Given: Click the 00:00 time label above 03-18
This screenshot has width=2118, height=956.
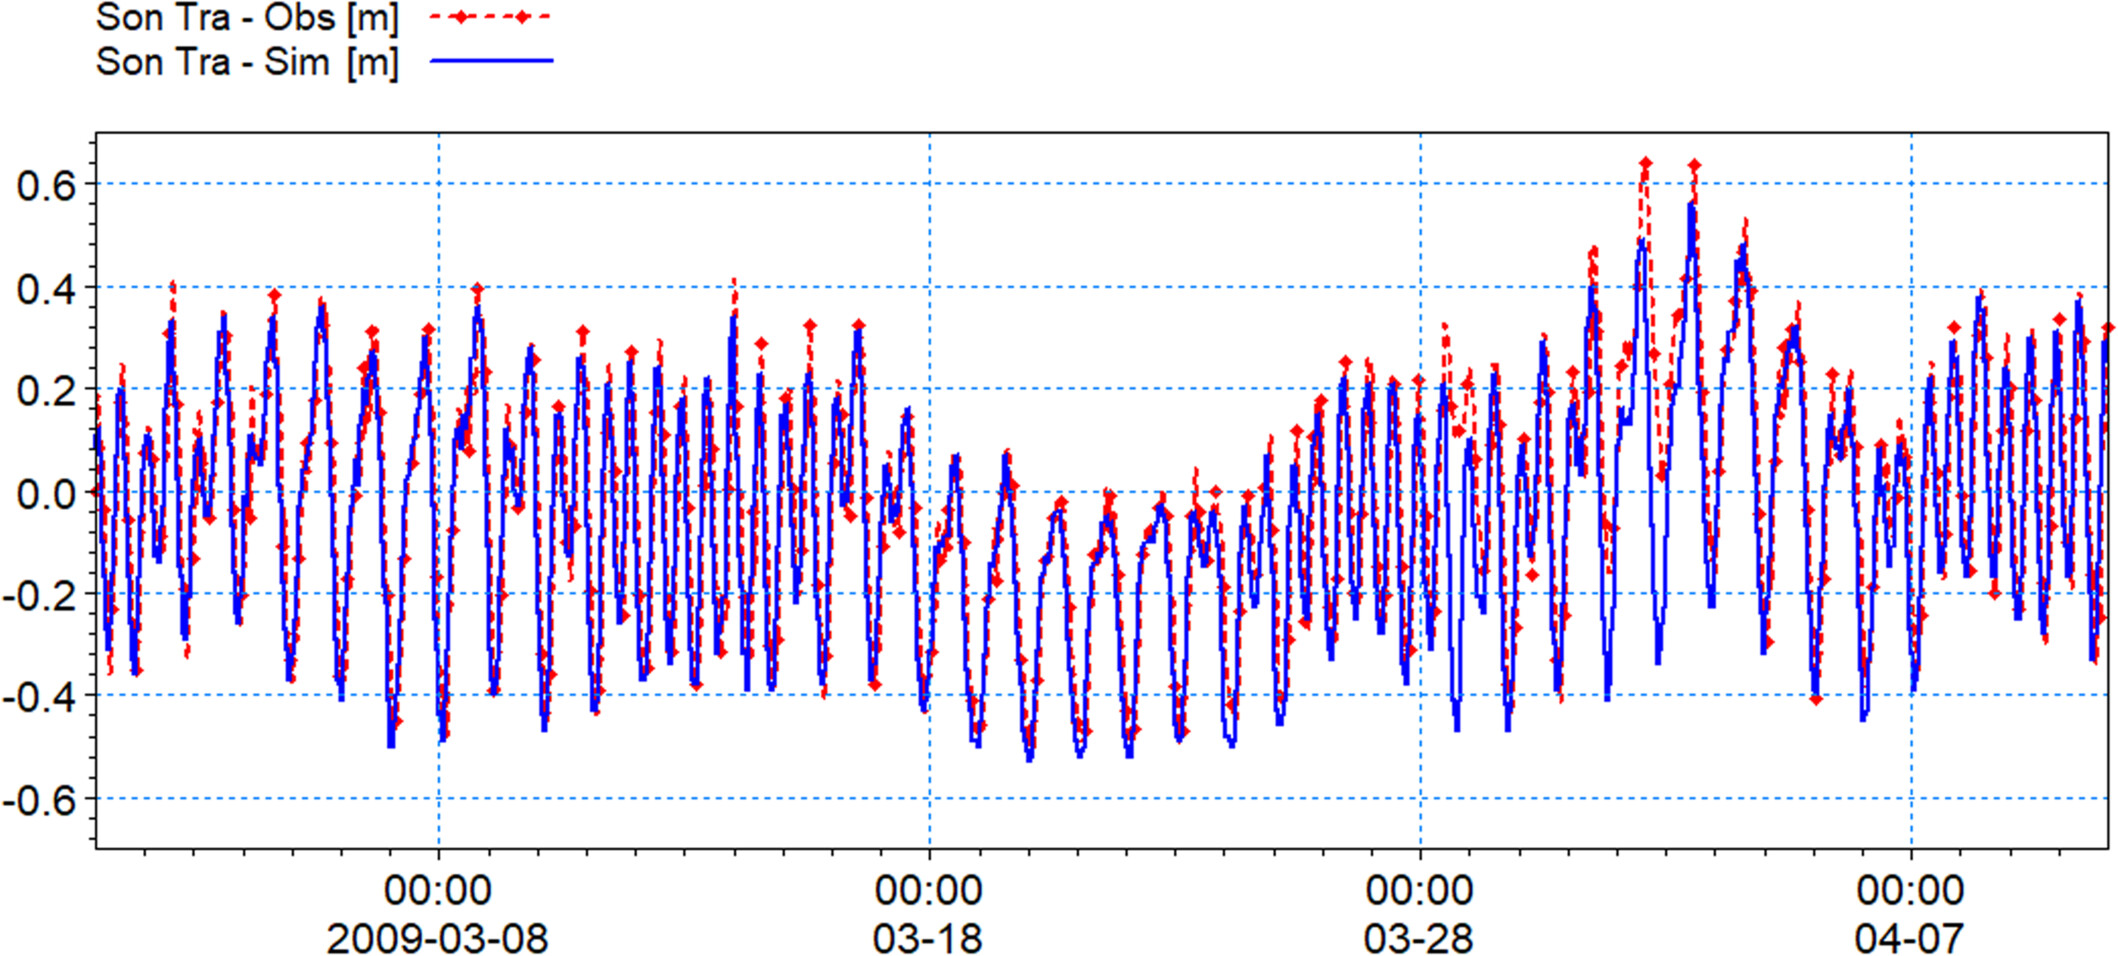Looking at the screenshot, I should [x=929, y=890].
